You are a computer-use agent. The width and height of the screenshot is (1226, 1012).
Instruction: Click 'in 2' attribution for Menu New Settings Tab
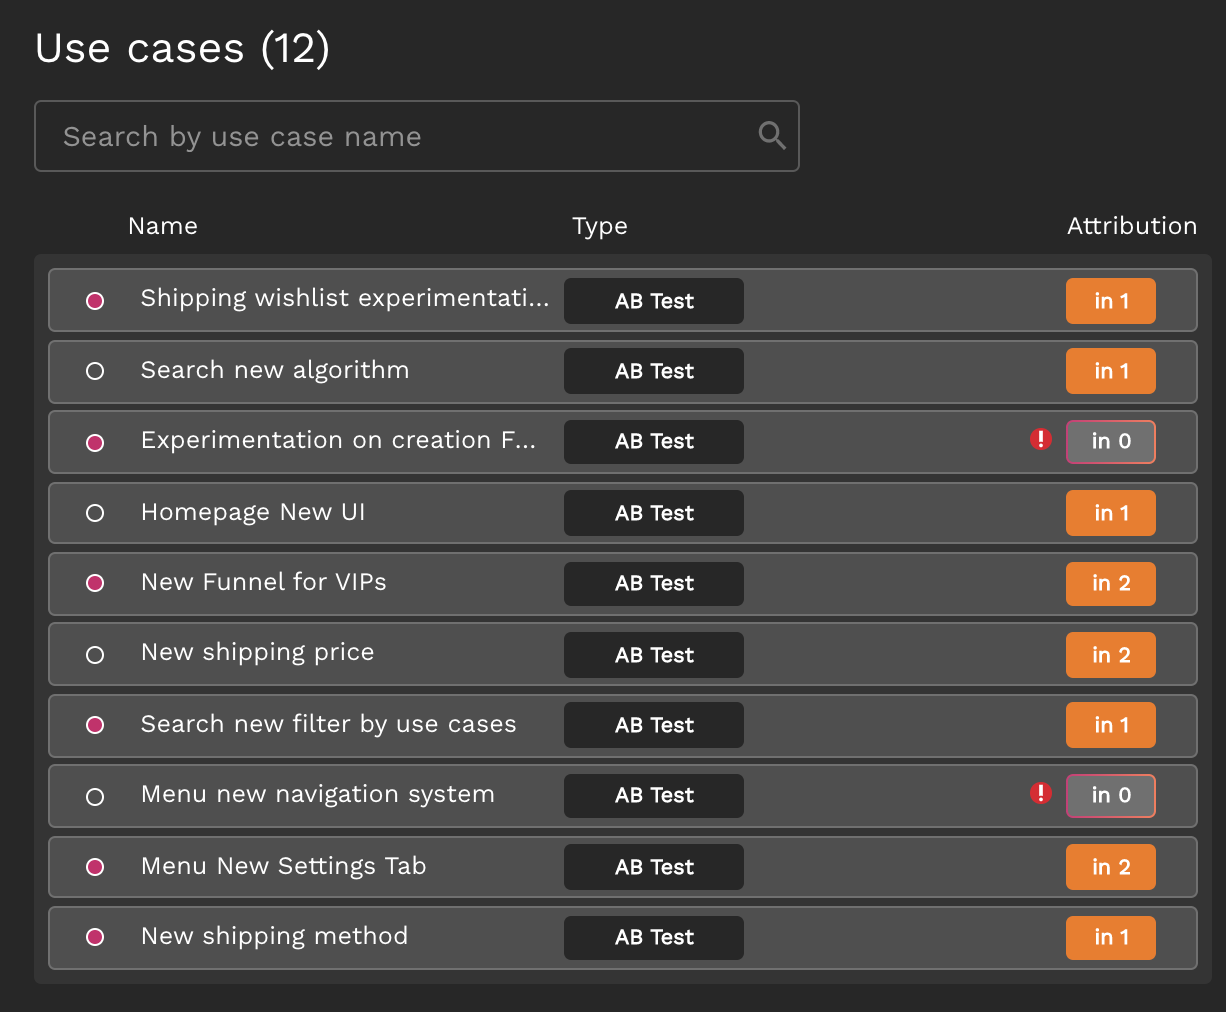tap(1111, 867)
